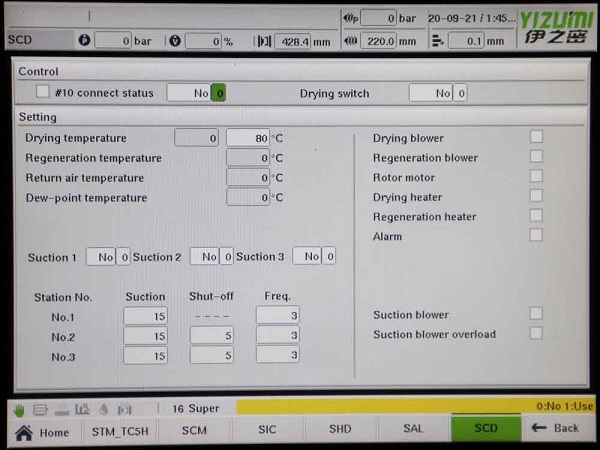
Task: Click the mold position icon beside 428.4 mm
Action: (264, 41)
